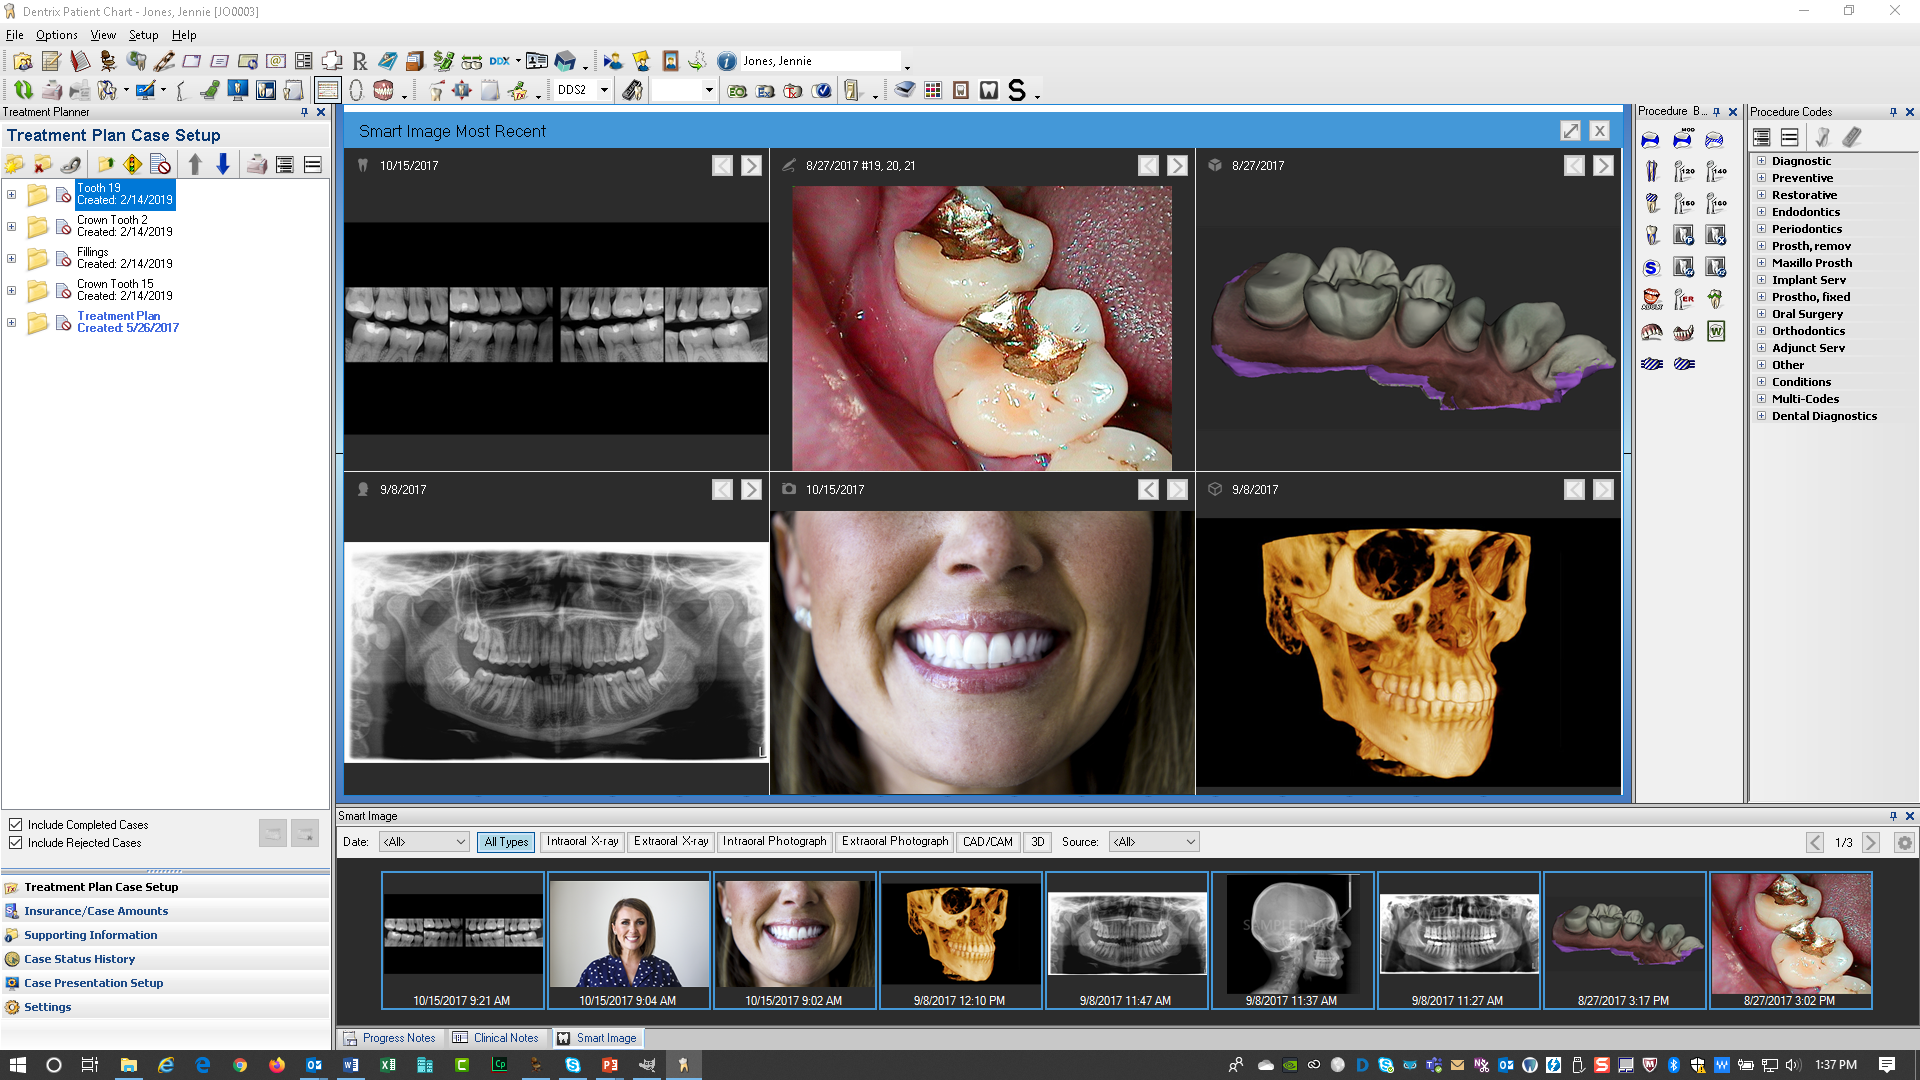
Task: Toggle the 3D image type filter
Action: click(1036, 841)
